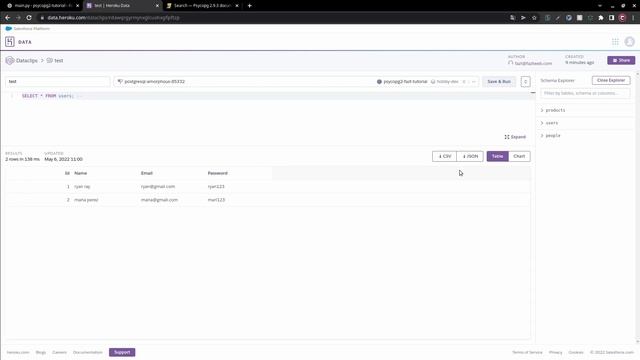Open the Chrome extensions puzzle icon
The height and width of the screenshot is (360, 640).
coord(601,18)
